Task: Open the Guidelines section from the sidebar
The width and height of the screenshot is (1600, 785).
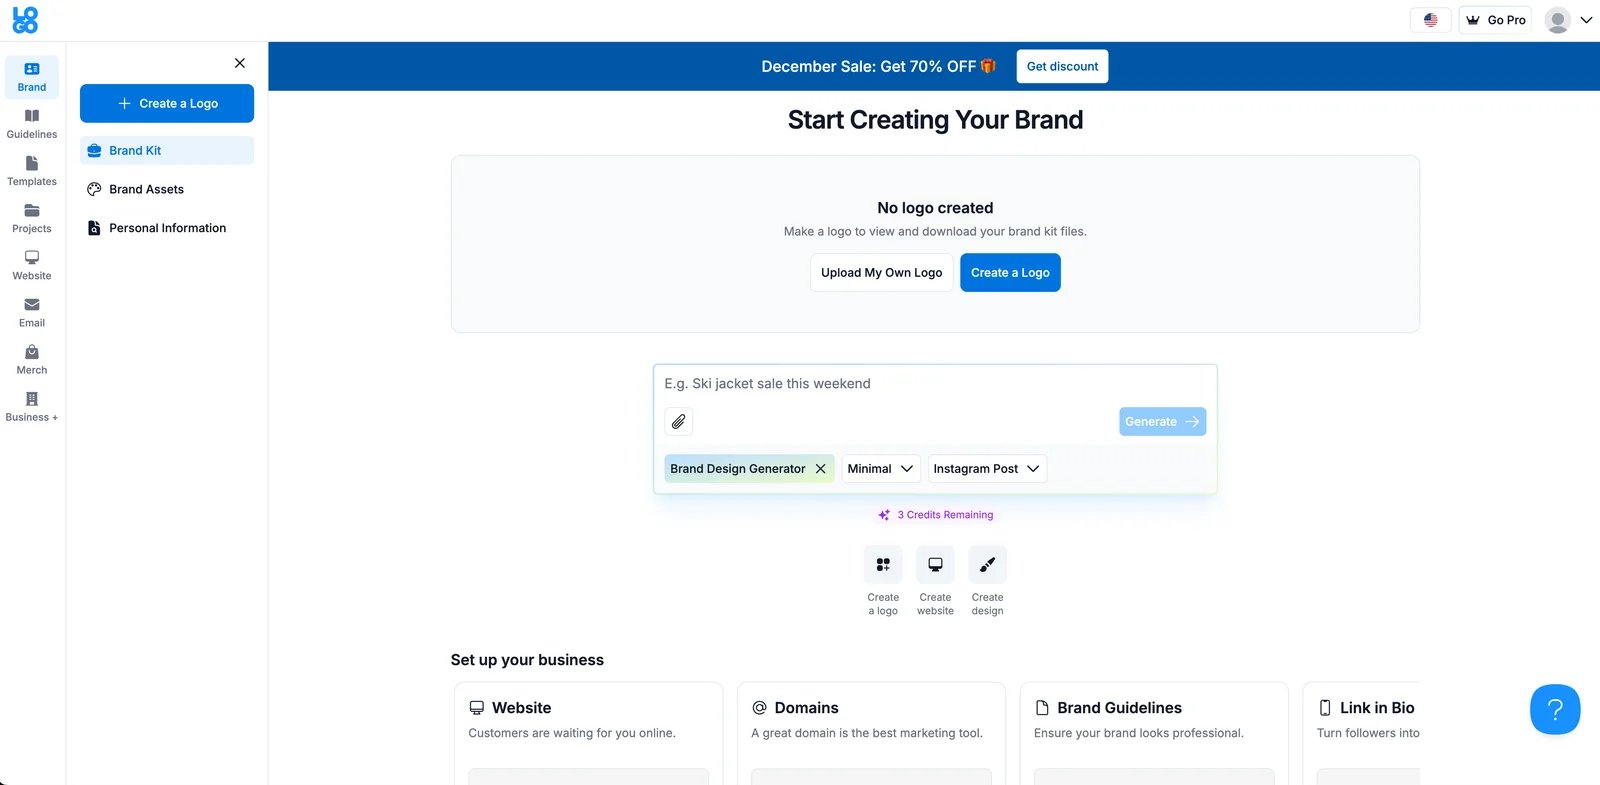Action: 31,123
